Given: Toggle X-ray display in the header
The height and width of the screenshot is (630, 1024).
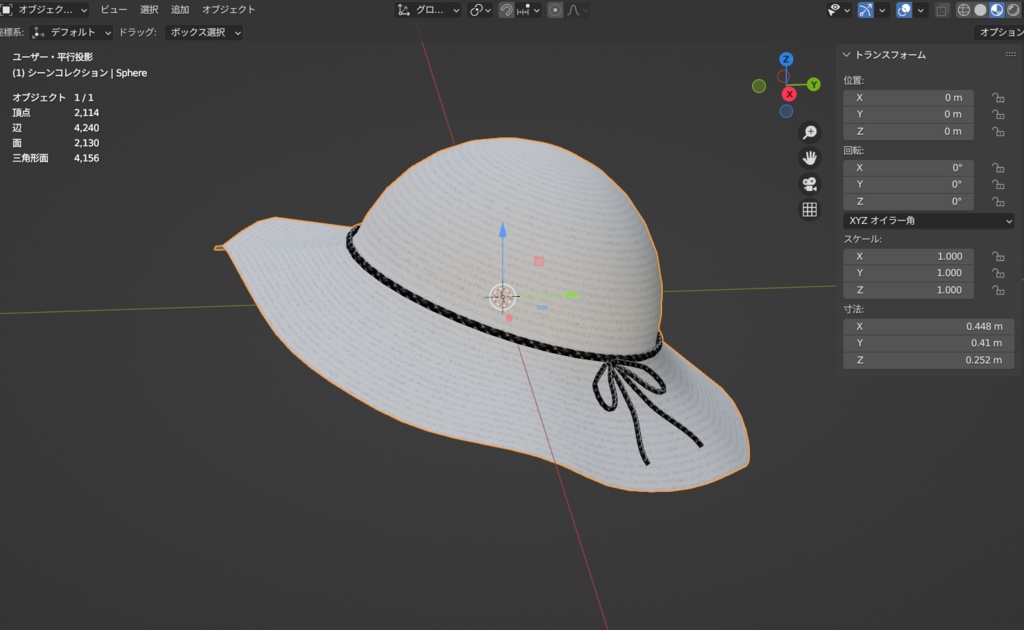Looking at the screenshot, I should click(x=942, y=10).
